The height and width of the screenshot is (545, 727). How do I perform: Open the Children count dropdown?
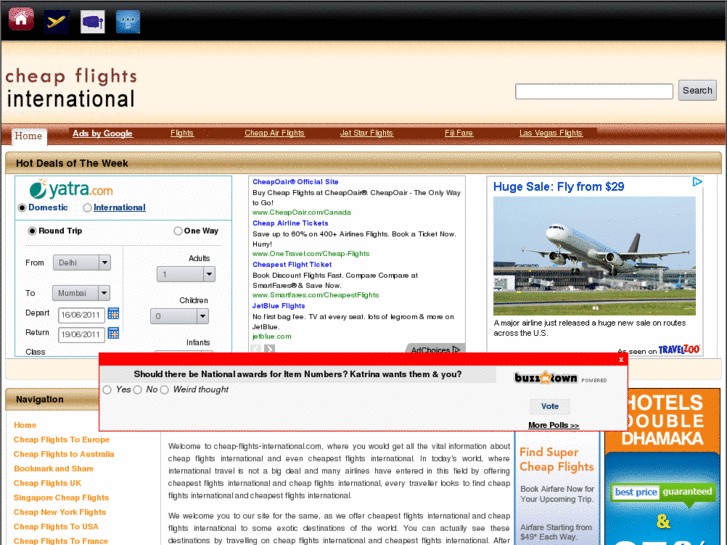point(179,316)
